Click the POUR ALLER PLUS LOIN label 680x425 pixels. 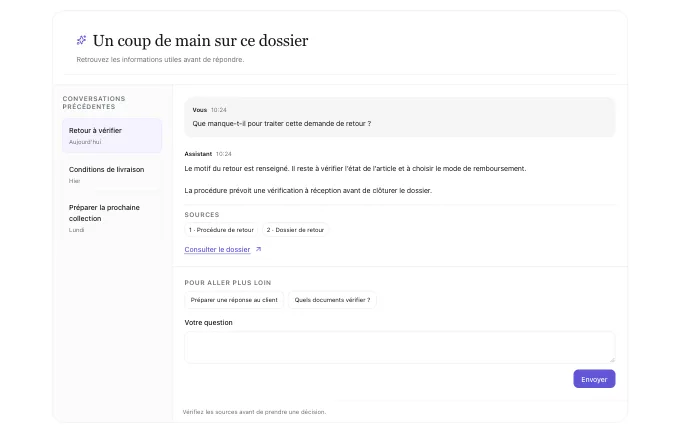point(228,283)
